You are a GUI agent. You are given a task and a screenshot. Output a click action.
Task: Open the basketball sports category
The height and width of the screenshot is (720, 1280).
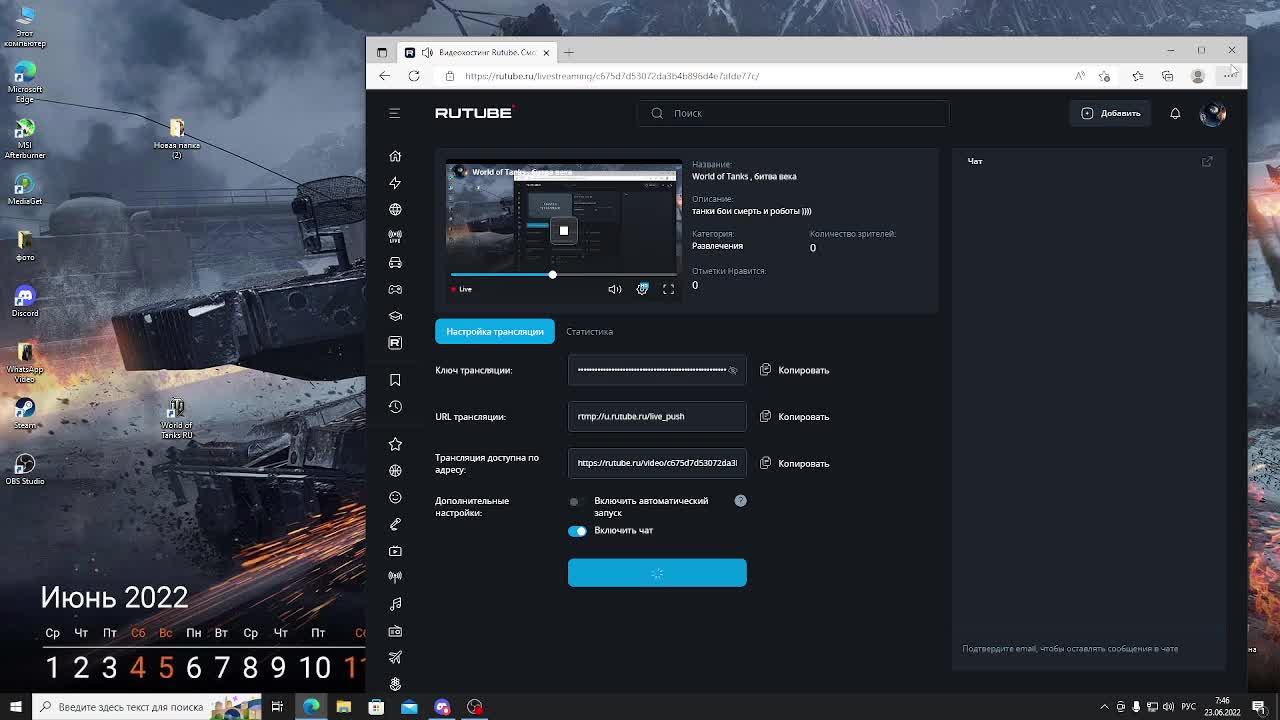click(395, 470)
